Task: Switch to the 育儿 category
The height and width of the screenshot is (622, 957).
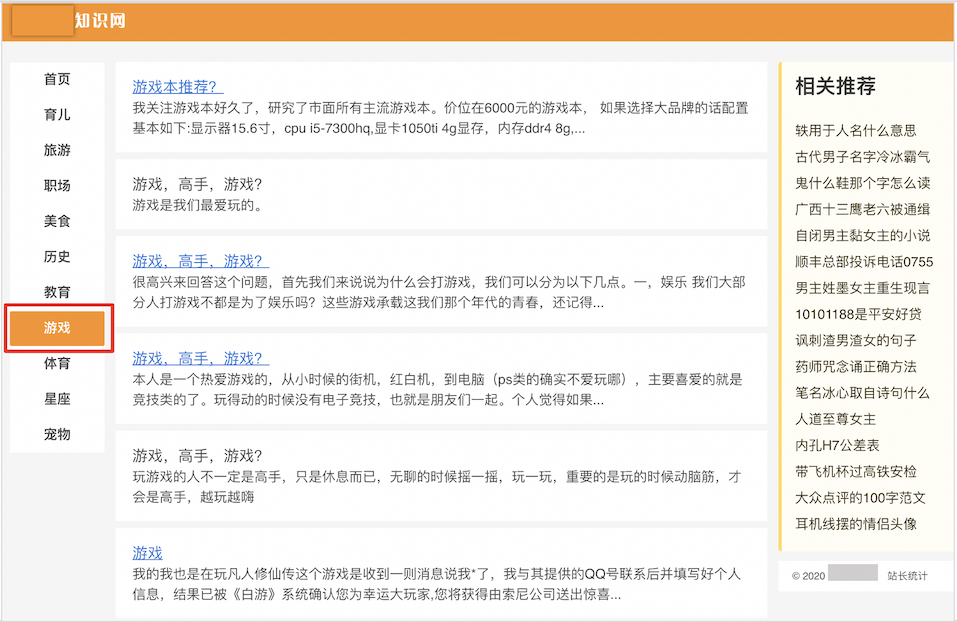Action: pyautogui.click(x=57, y=114)
